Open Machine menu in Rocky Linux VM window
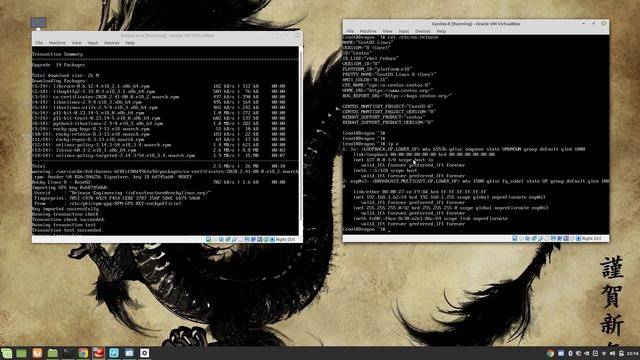This screenshot has width=640, height=360. [x=57, y=43]
